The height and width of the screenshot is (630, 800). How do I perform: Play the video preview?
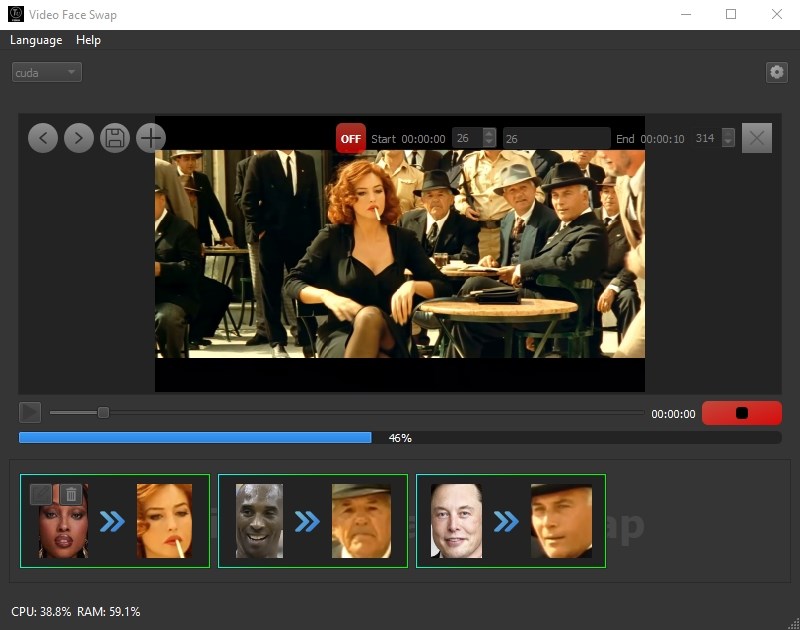(x=30, y=411)
